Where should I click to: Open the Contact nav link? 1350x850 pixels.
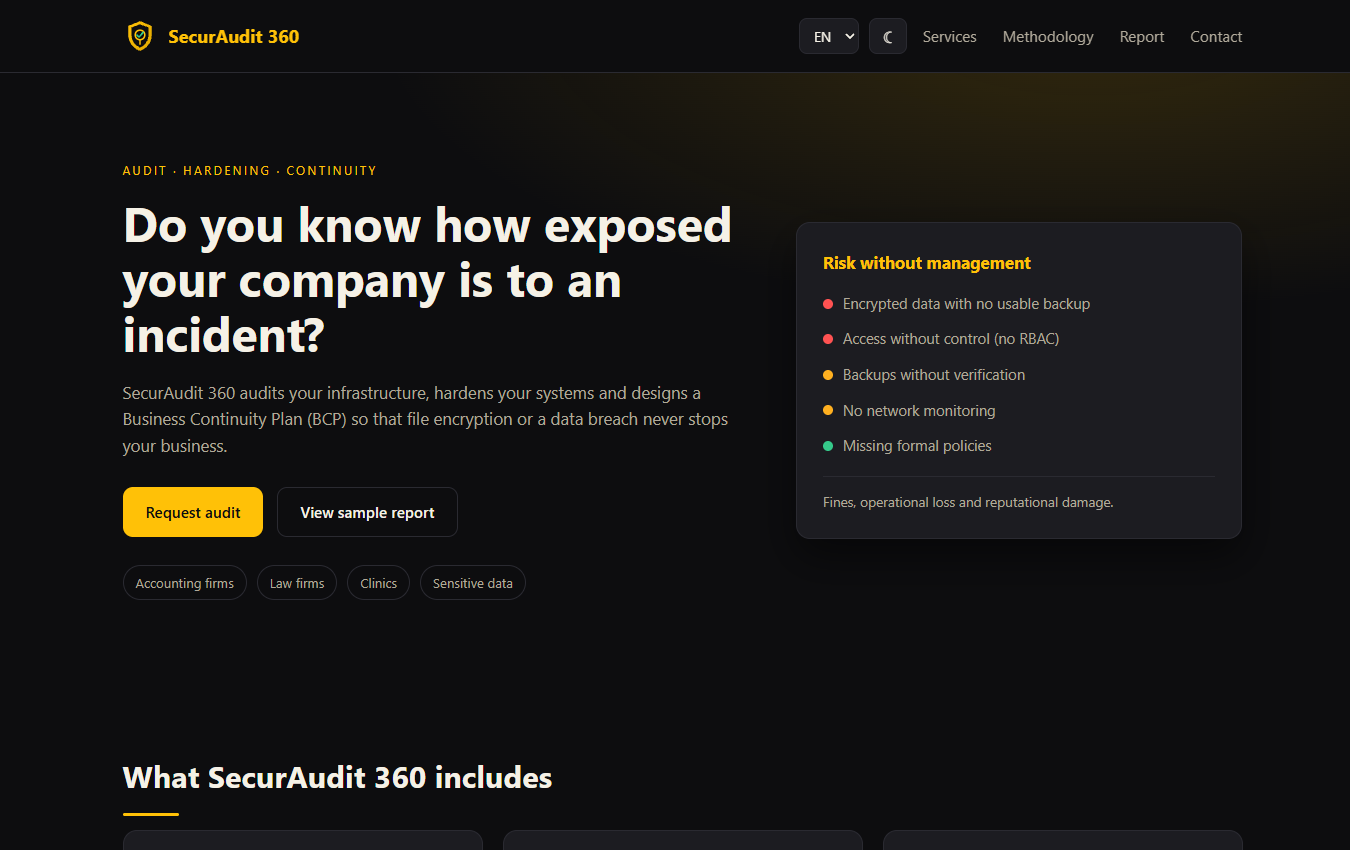[x=1216, y=37]
